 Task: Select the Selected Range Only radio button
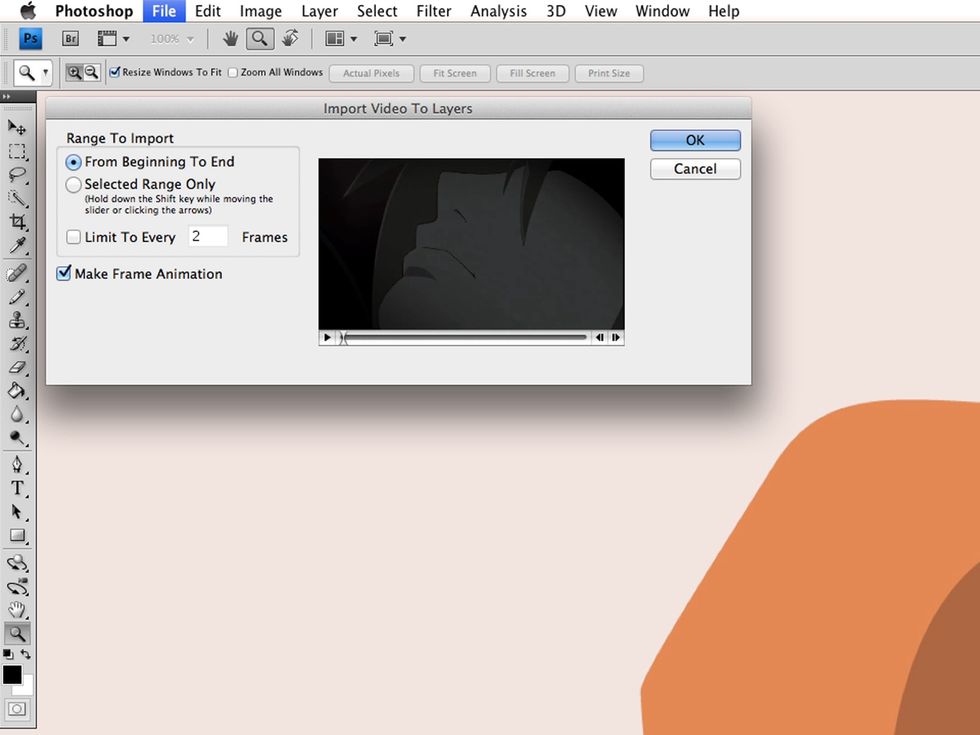(x=73, y=184)
